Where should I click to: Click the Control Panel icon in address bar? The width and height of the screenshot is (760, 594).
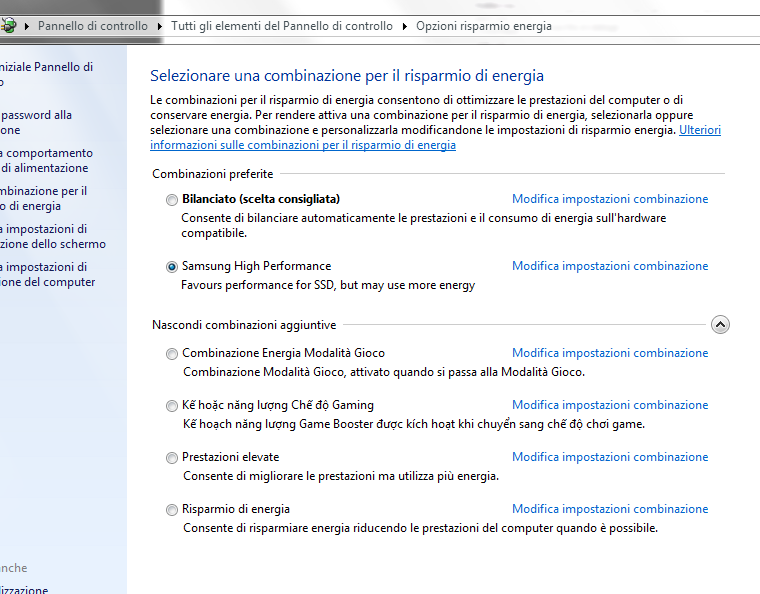click(x=8, y=26)
